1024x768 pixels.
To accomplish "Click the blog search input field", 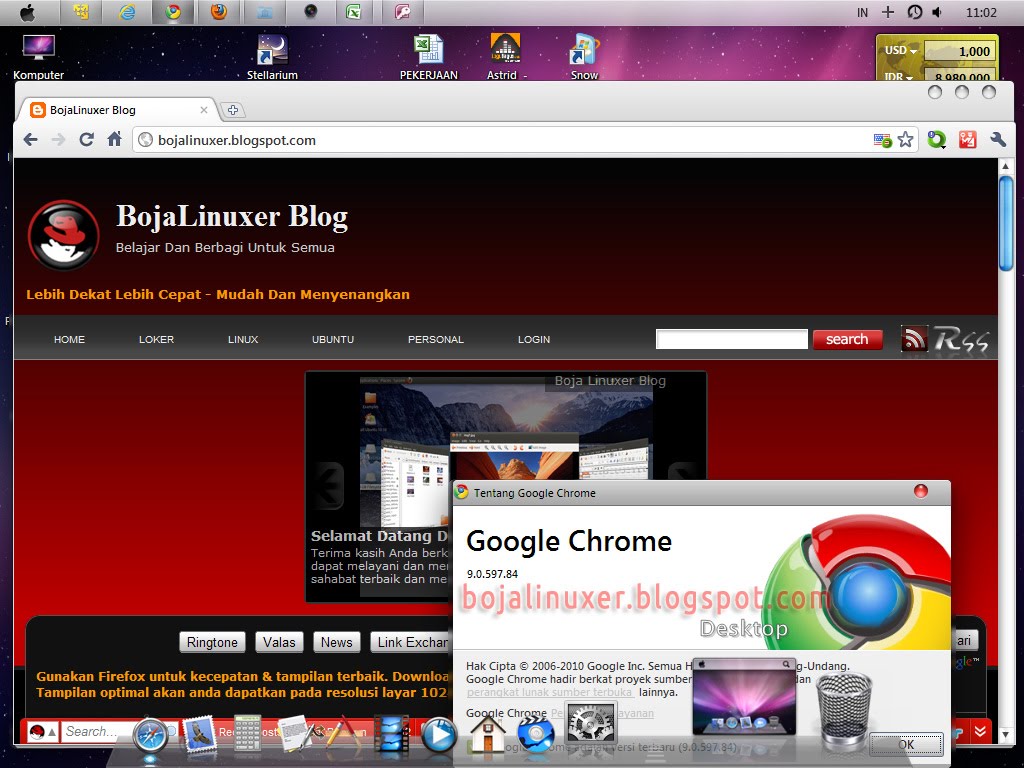I will (x=731, y=339).
